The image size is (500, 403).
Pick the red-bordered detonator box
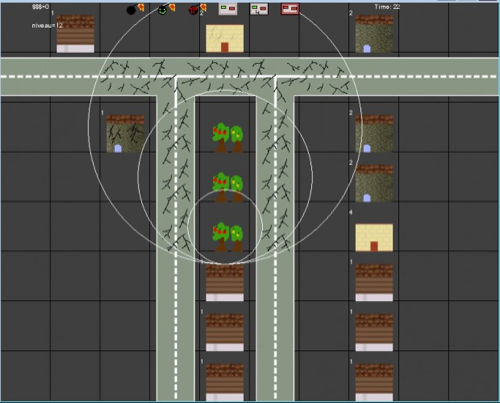pos(290,9)
